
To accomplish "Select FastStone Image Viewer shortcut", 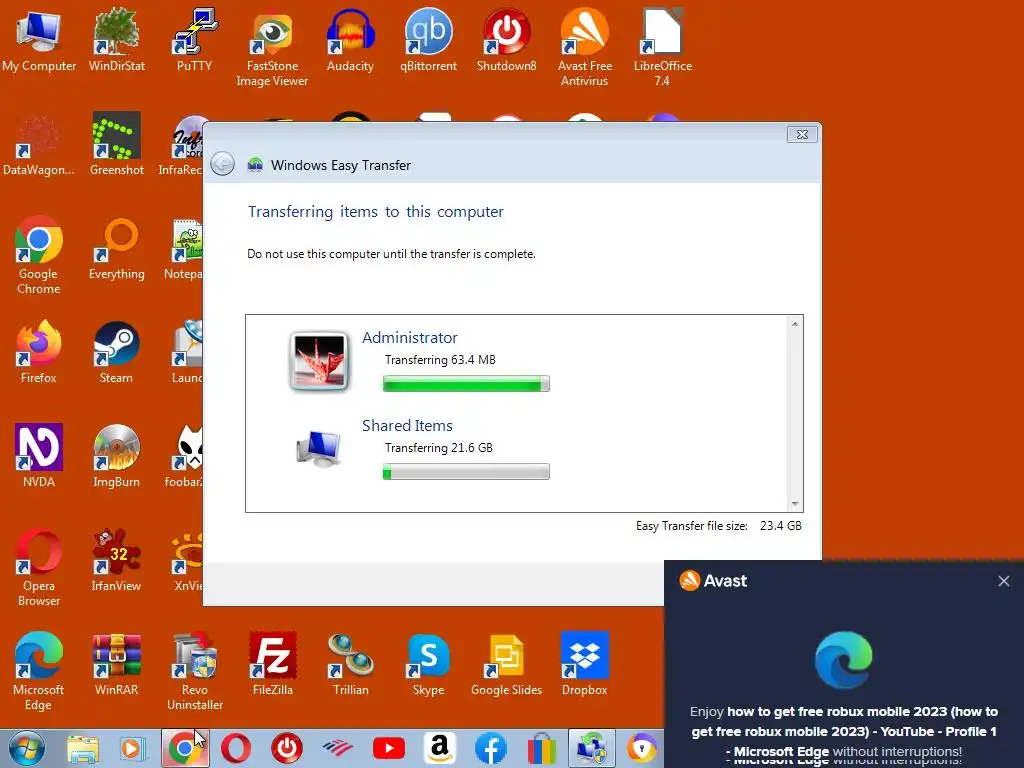I will [272, 48].
